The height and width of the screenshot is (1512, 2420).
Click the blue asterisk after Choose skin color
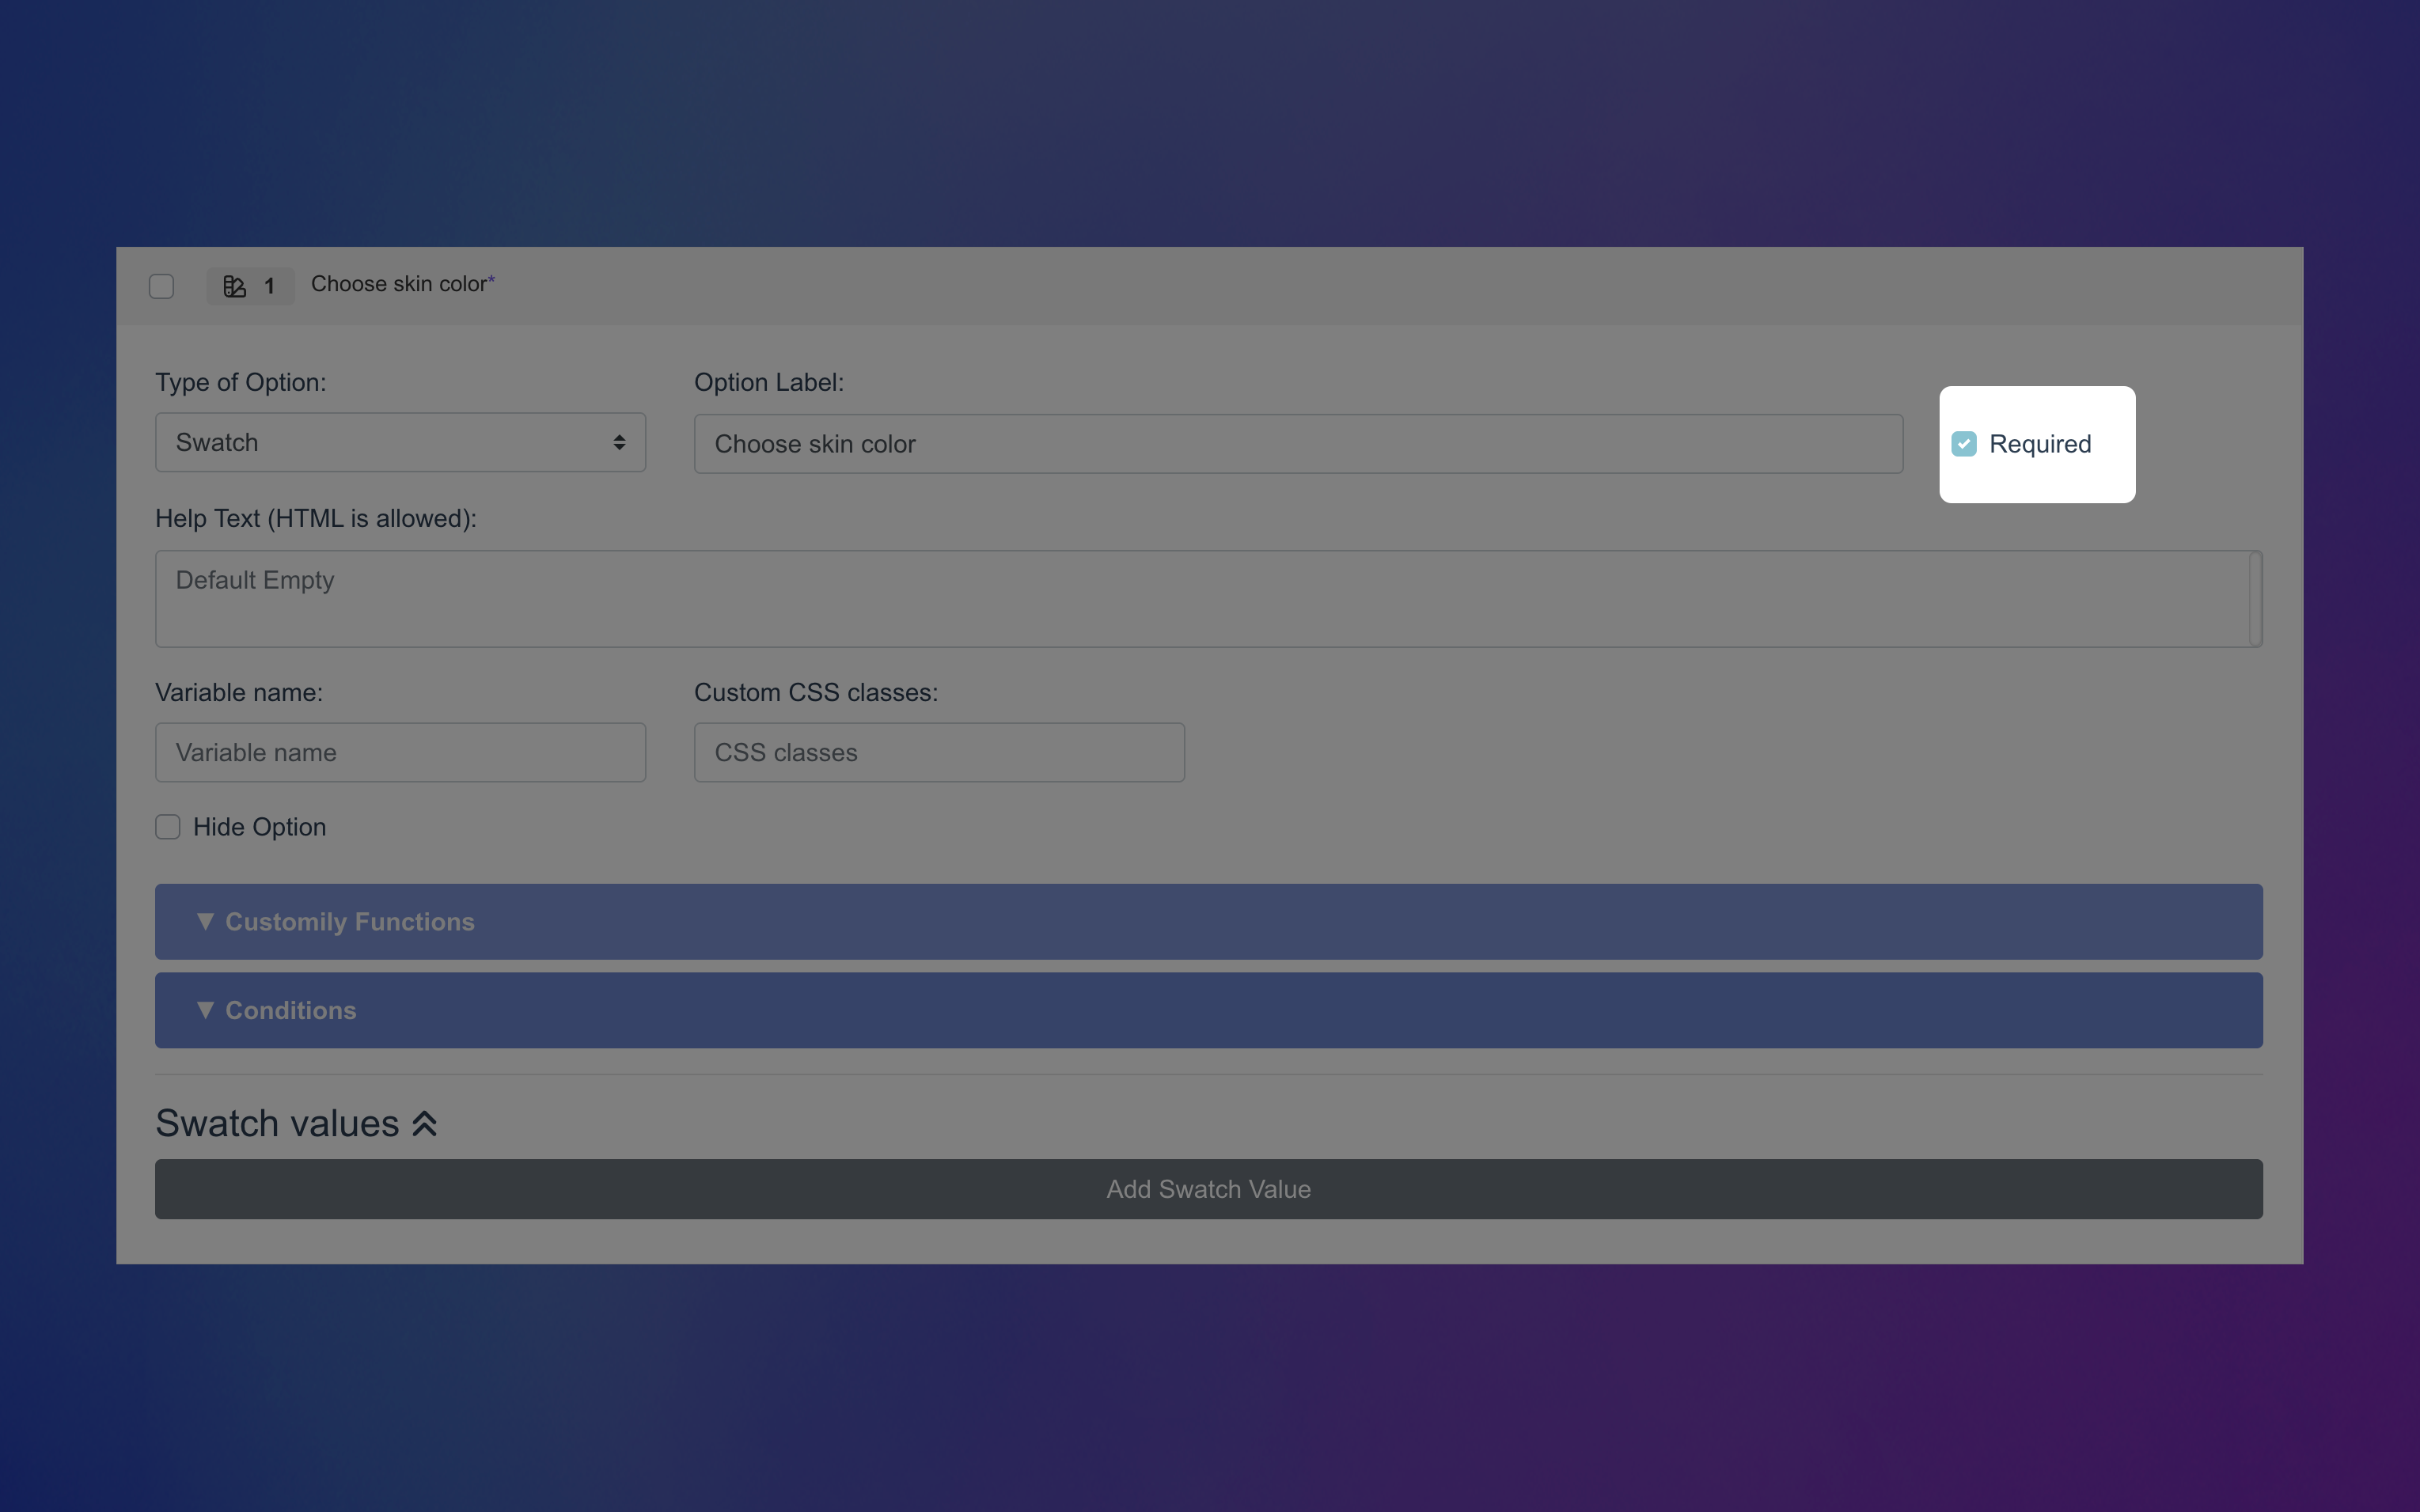492,280
